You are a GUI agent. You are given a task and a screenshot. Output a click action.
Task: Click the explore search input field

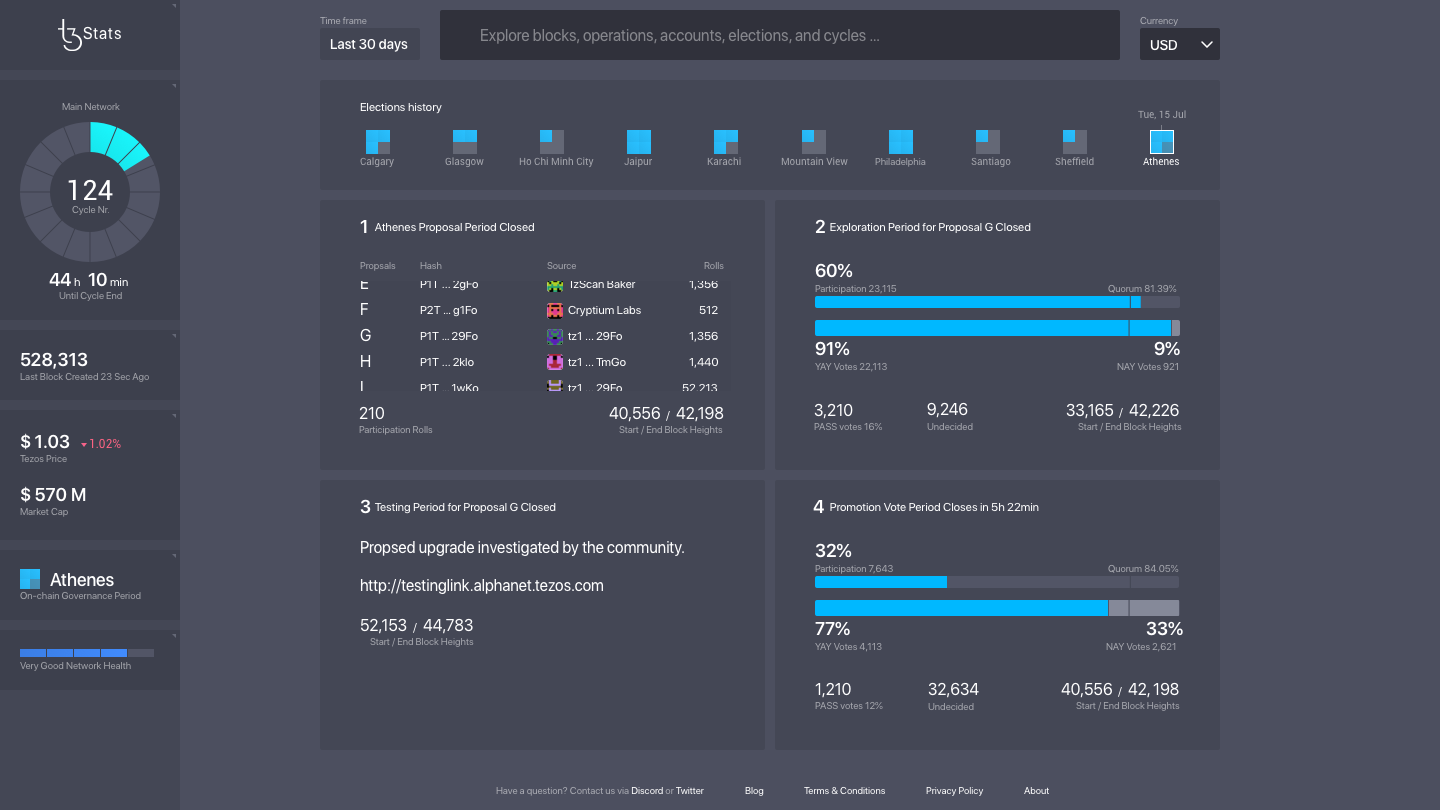(x=780, y=35)
